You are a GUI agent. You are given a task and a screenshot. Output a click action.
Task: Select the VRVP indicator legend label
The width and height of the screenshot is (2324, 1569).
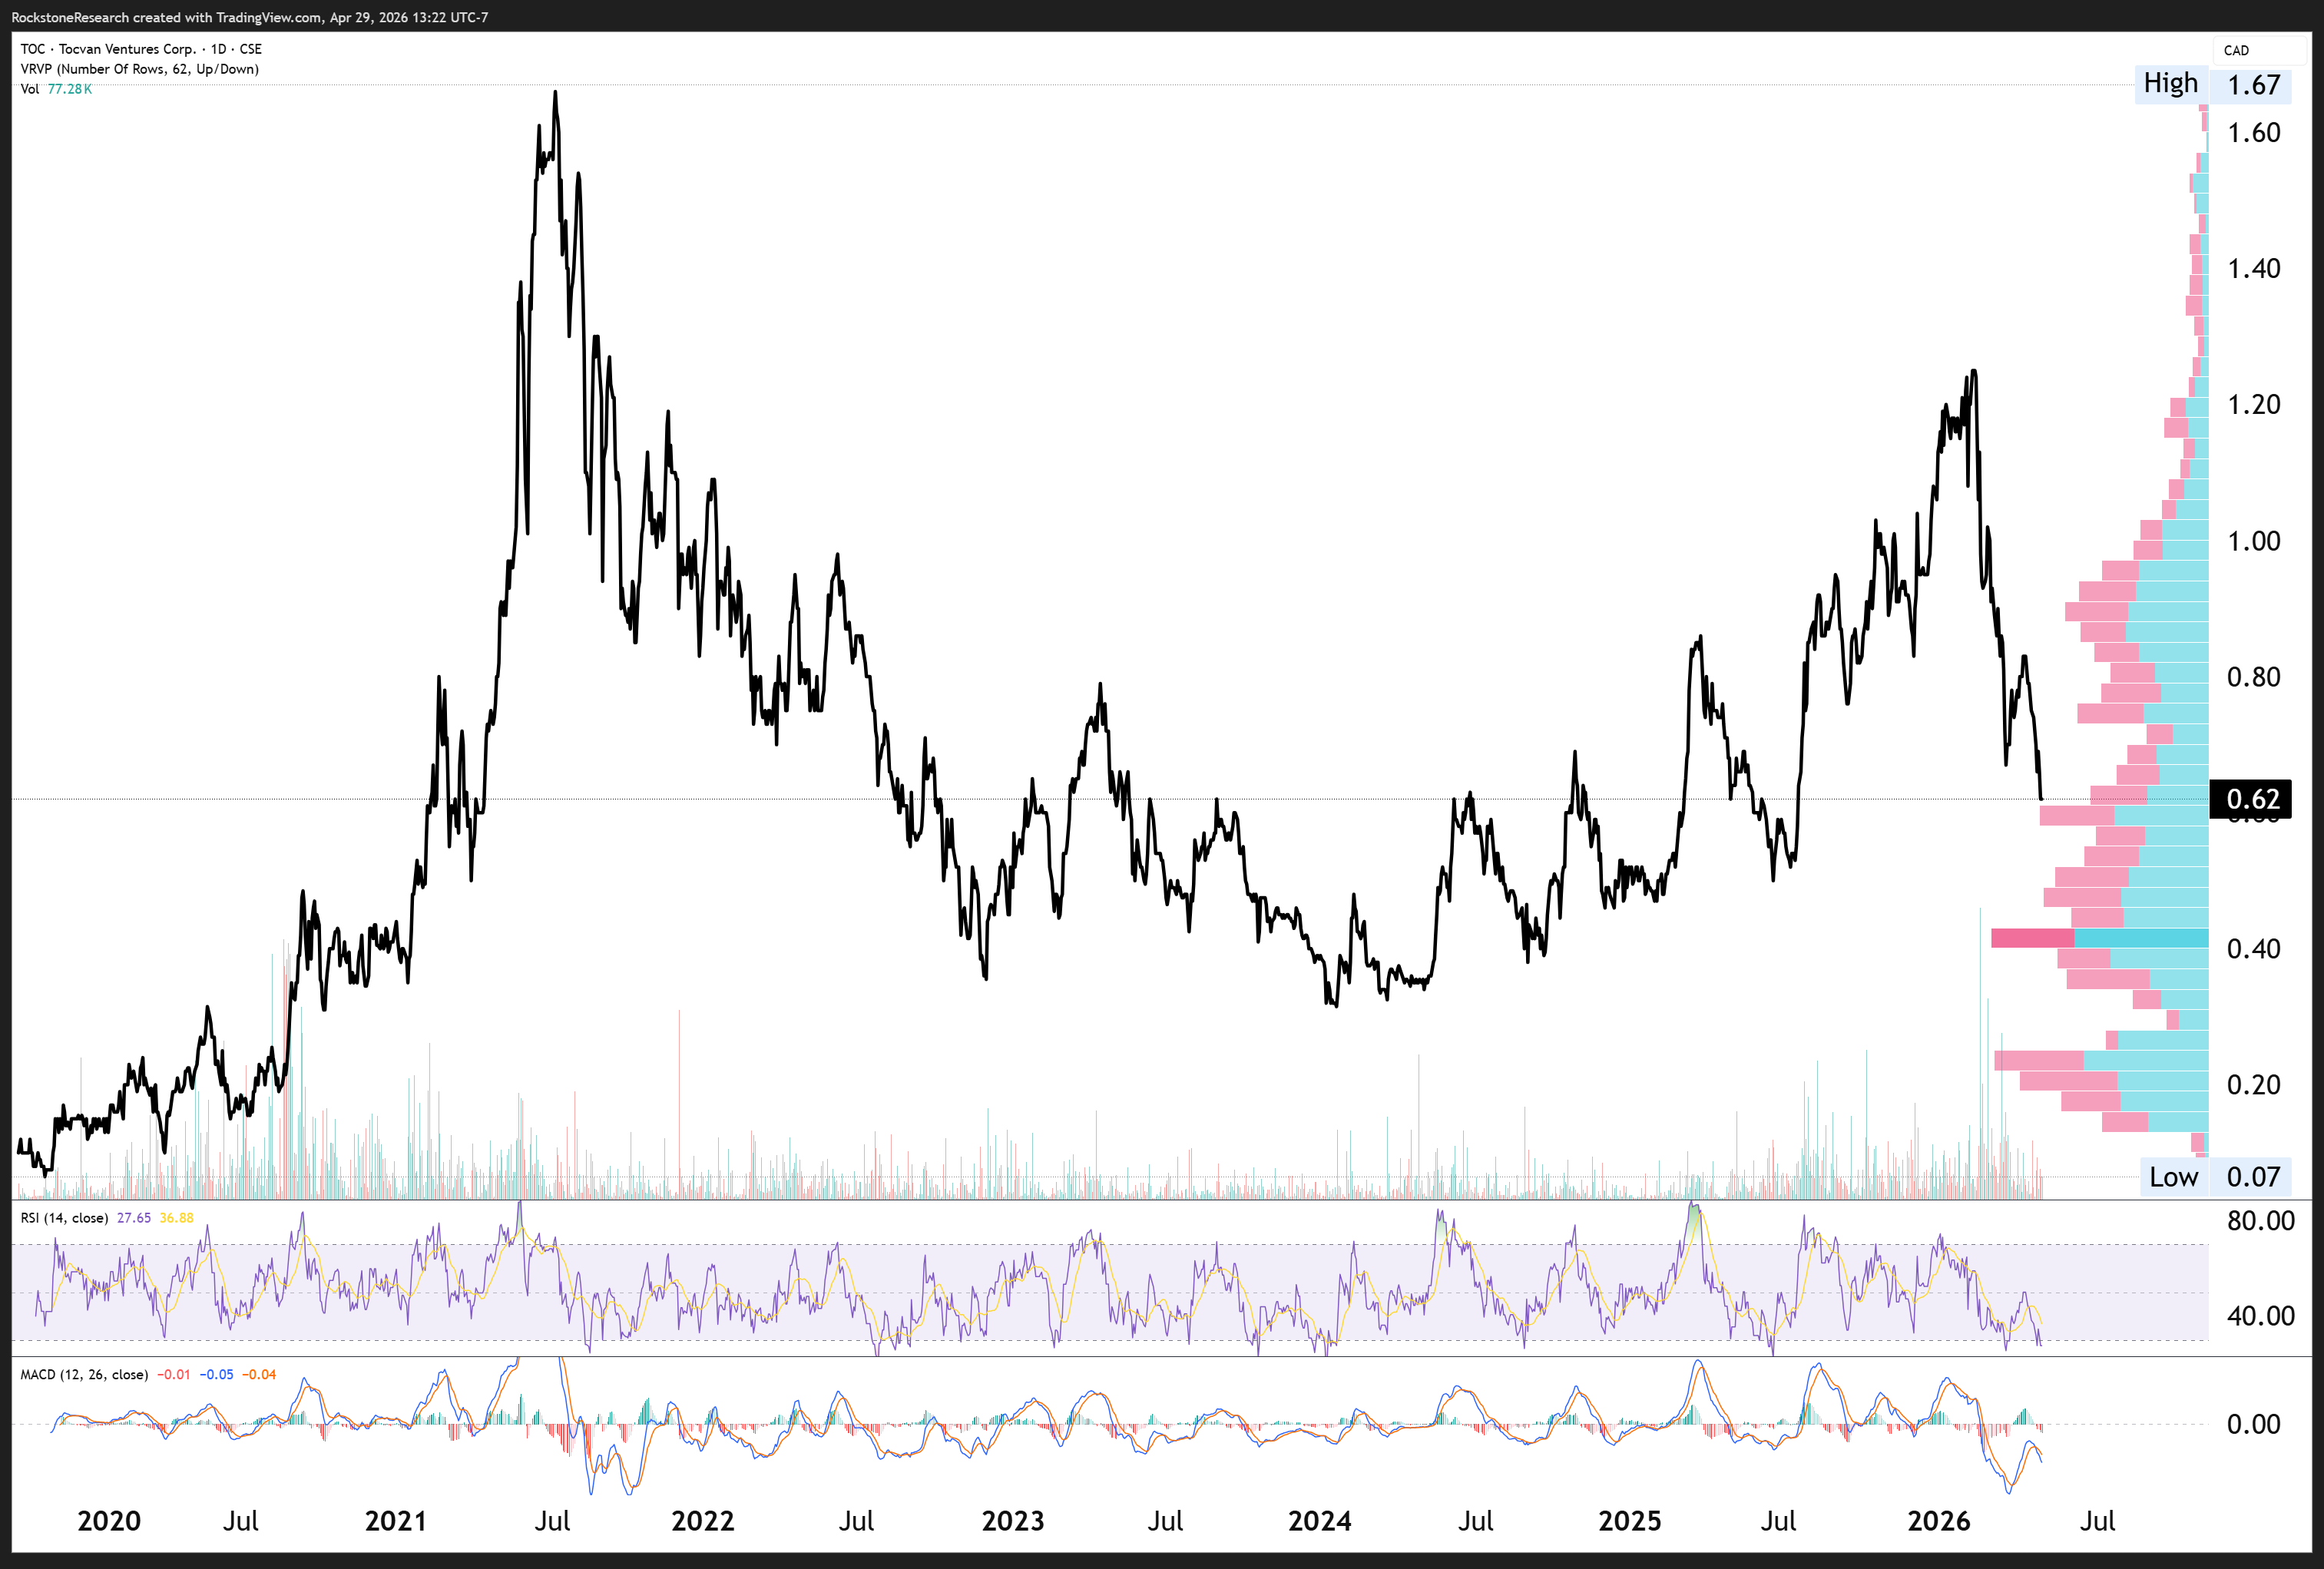click(139, 69)
